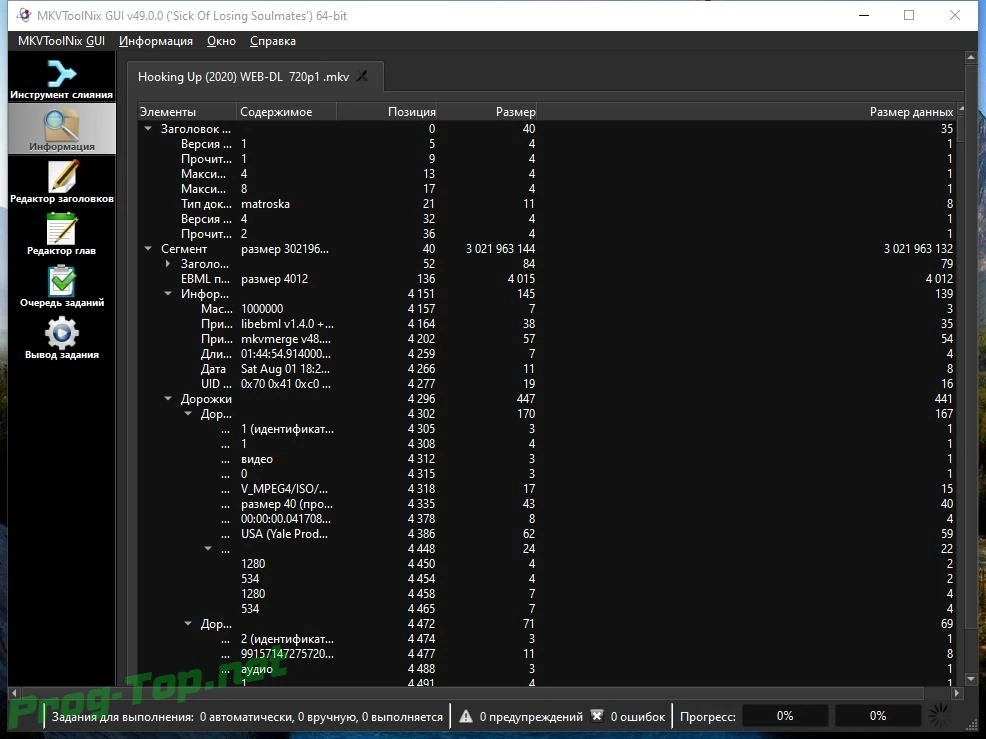Sort by the Размер данных column header
Viewport: 986px width, 739px height.
(746, 112)
